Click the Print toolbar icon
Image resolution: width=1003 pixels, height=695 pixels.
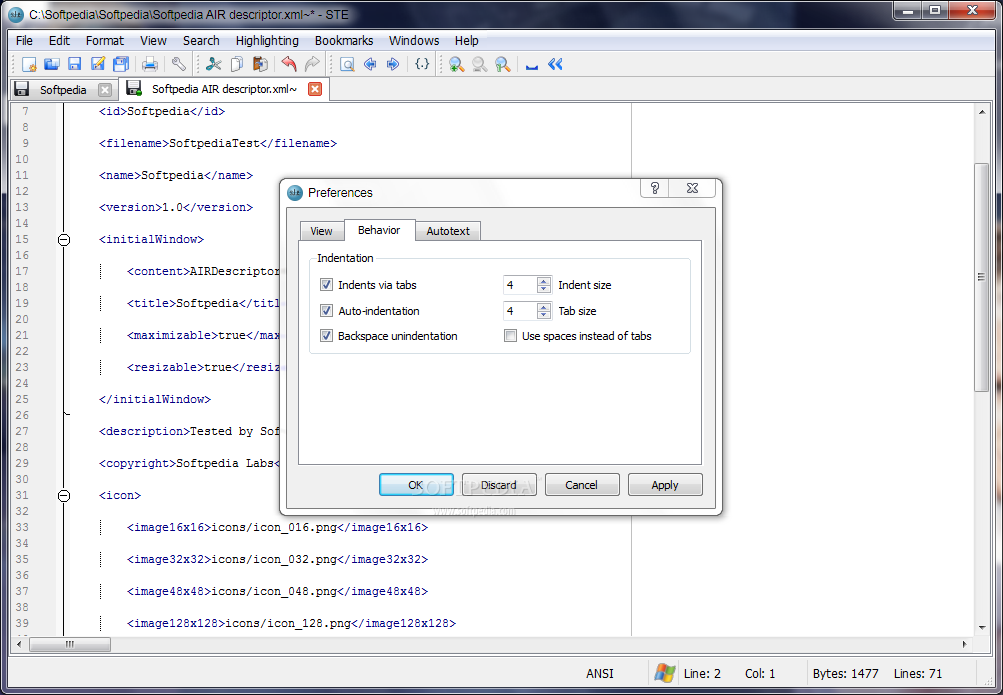[150, 64]
